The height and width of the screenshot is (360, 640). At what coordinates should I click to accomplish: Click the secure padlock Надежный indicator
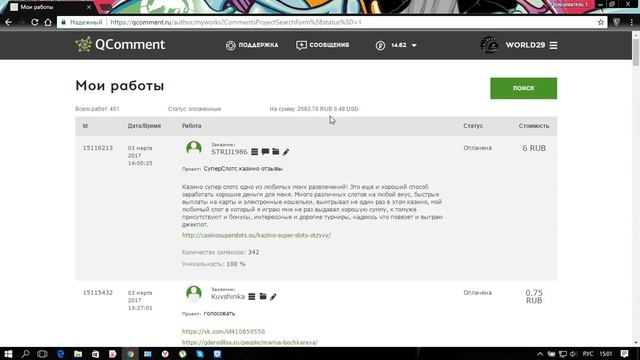82,22
